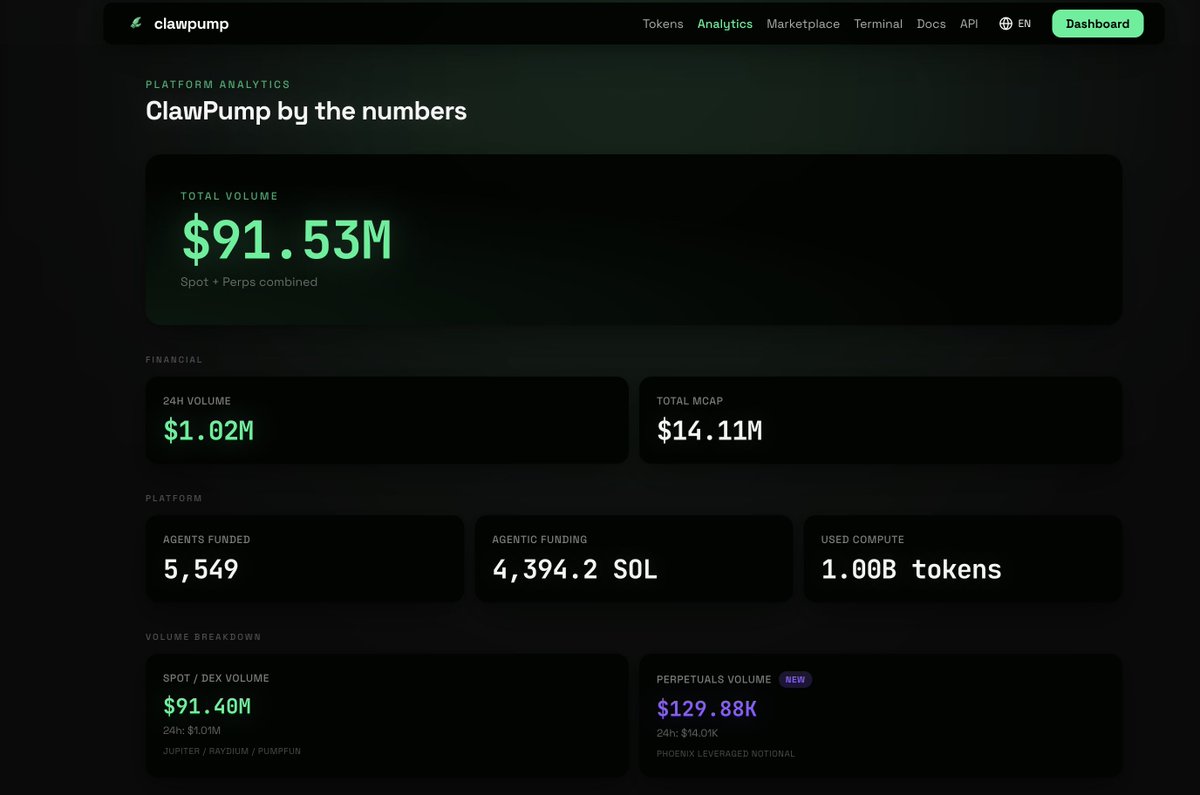The image size is (1200, 795).
Task: Click the green Dashboard button
Action: (1097, 24)
